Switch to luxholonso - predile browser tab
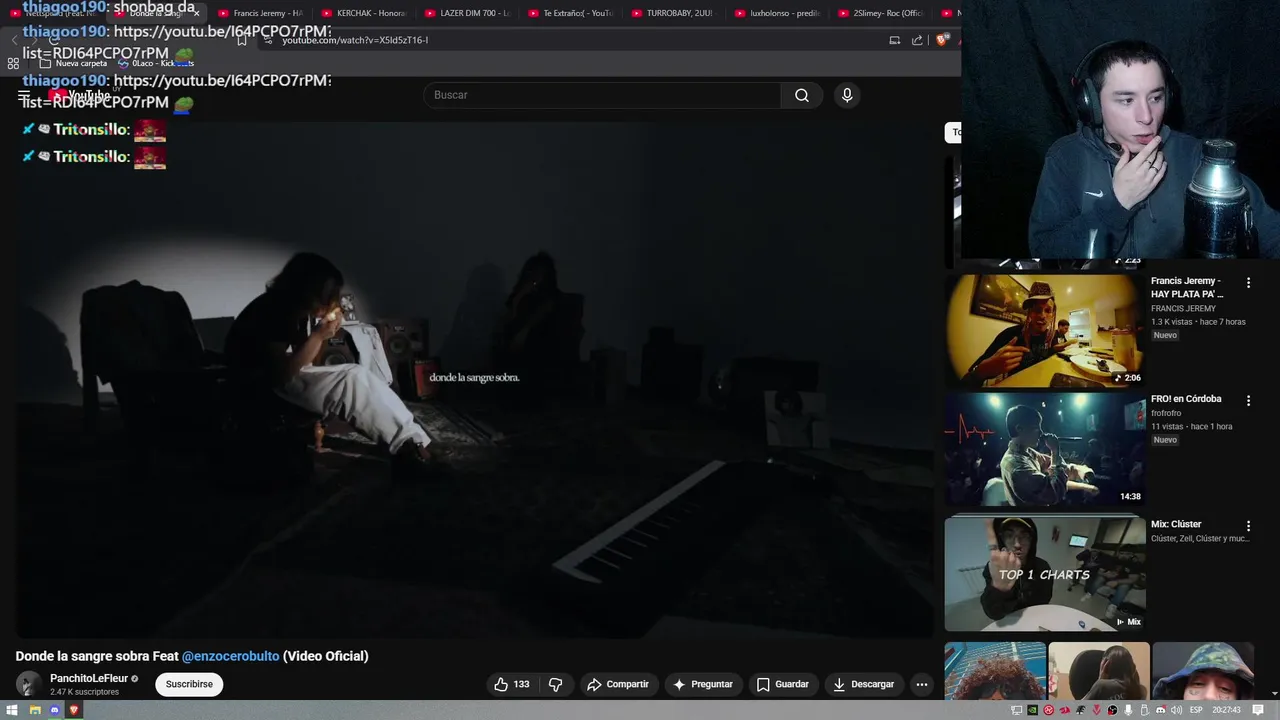Screen dimensions: 1280x720 (x=776, y=13)
